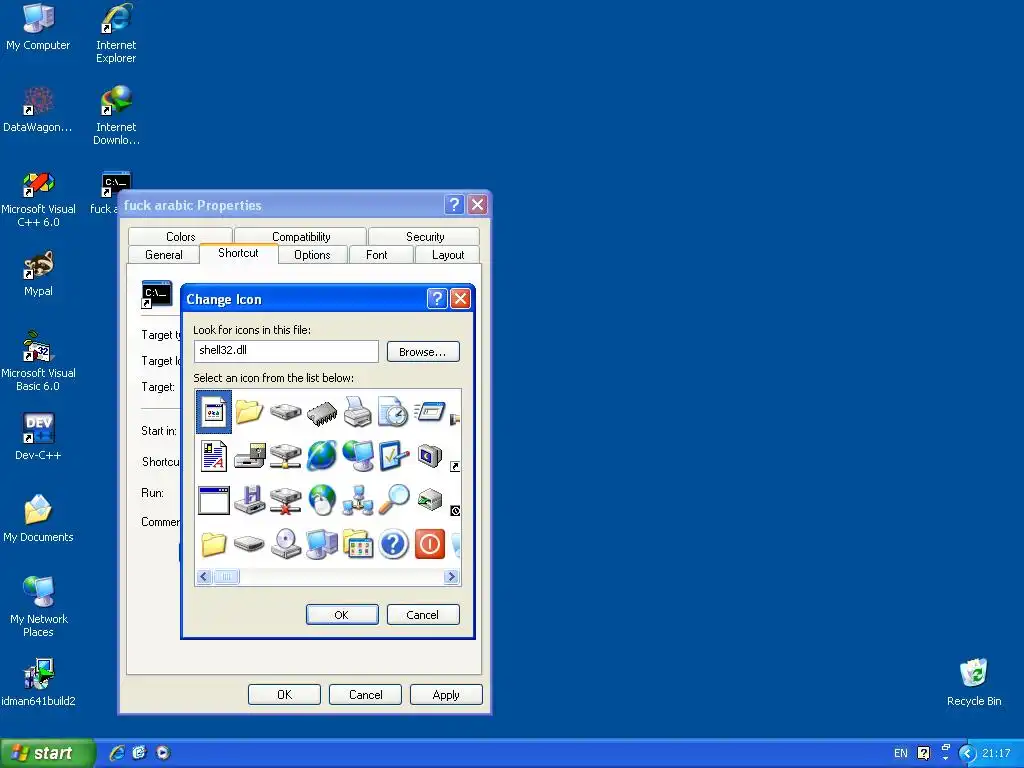Image resolution: width=1024 pixels, height=768 pixels.
Task: Select the open yellow folder icon
Action: pos(249,412)
